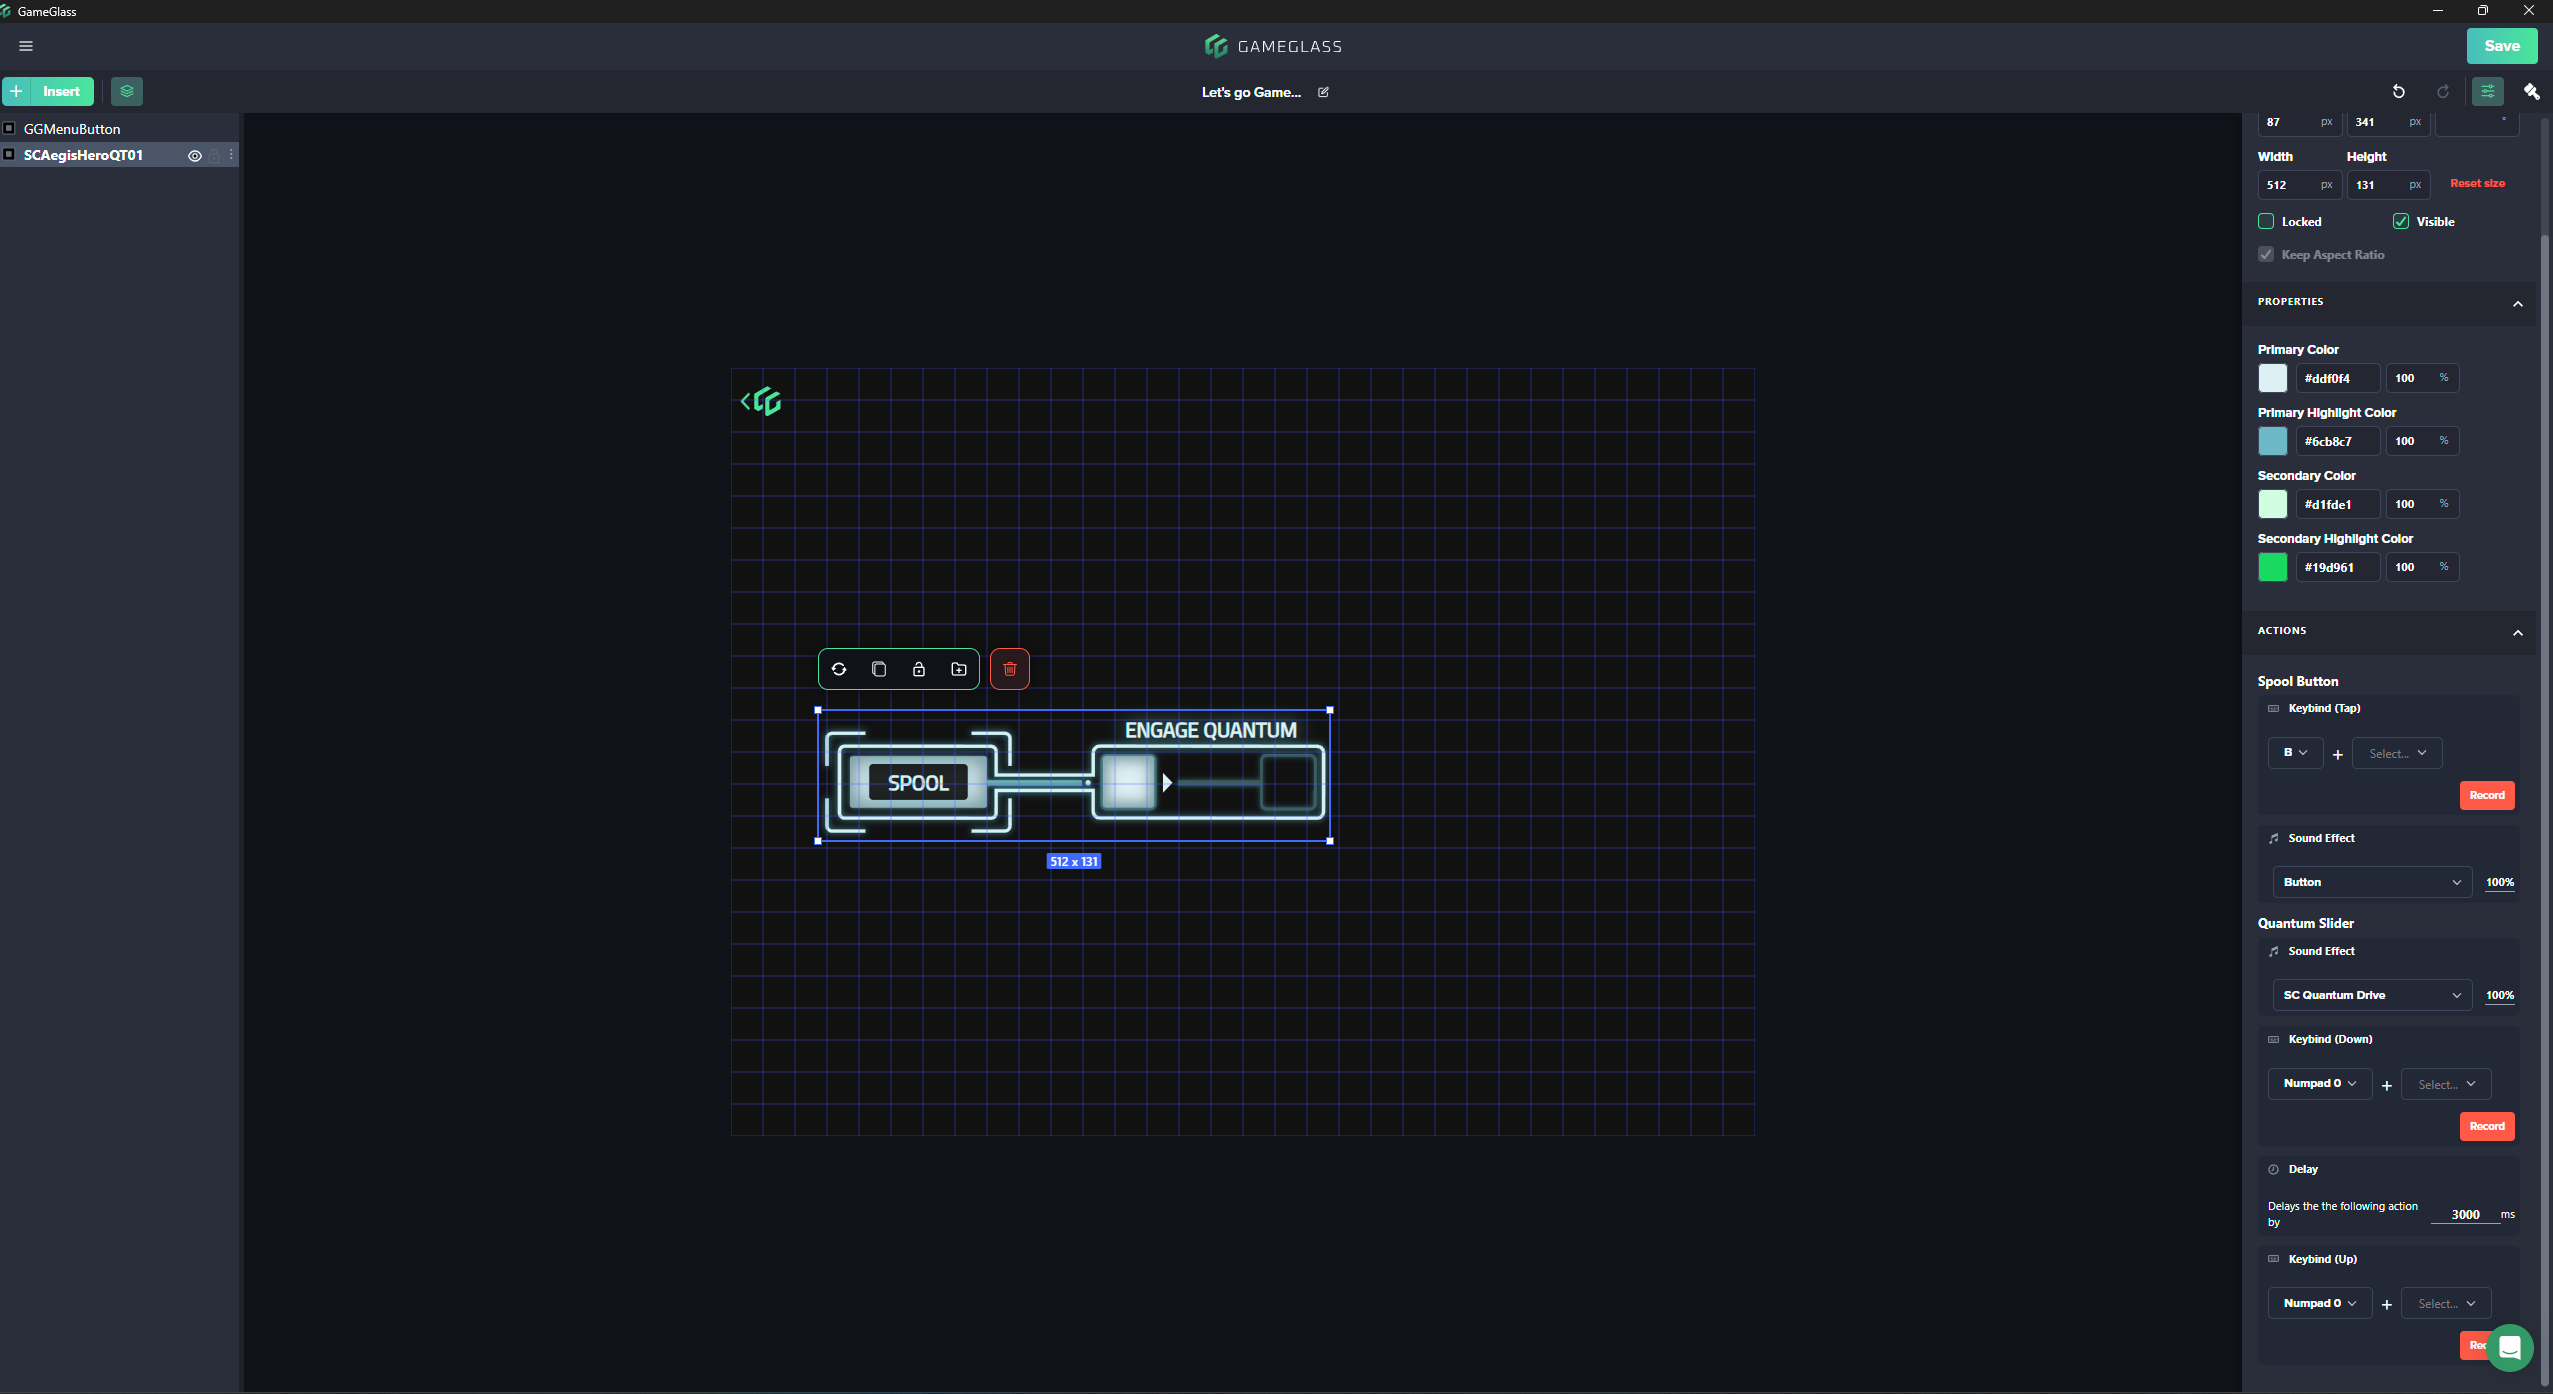Enable the Locked checkbox

coord(2266,221)
